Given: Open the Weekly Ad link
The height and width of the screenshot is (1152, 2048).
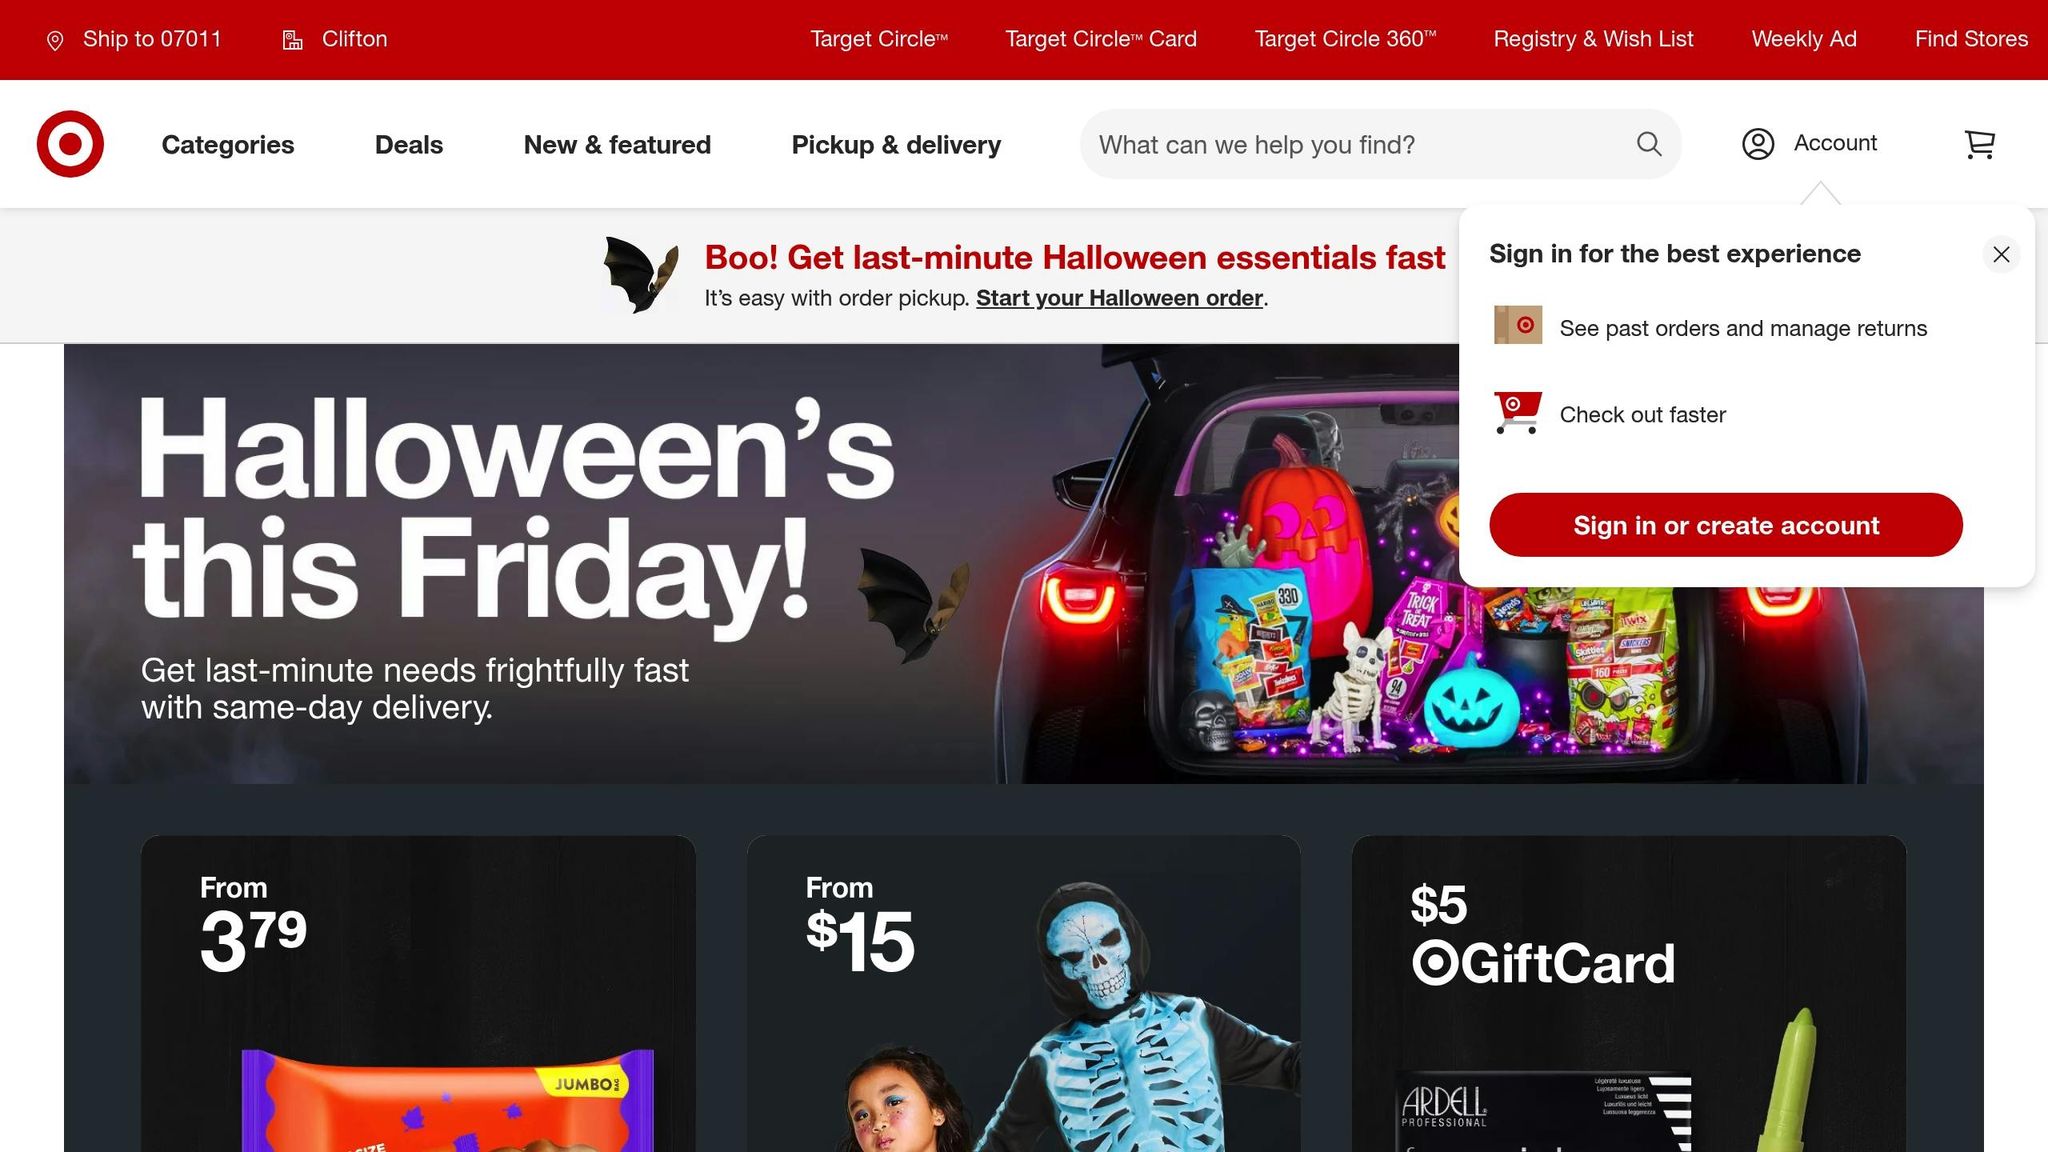Looking at the screenshot, I should [1804, 39].
